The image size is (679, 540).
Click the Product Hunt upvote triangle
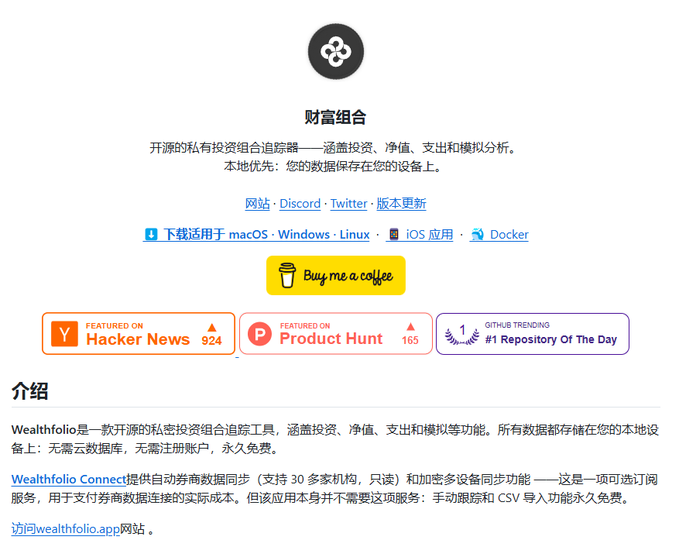click(410, 327)
